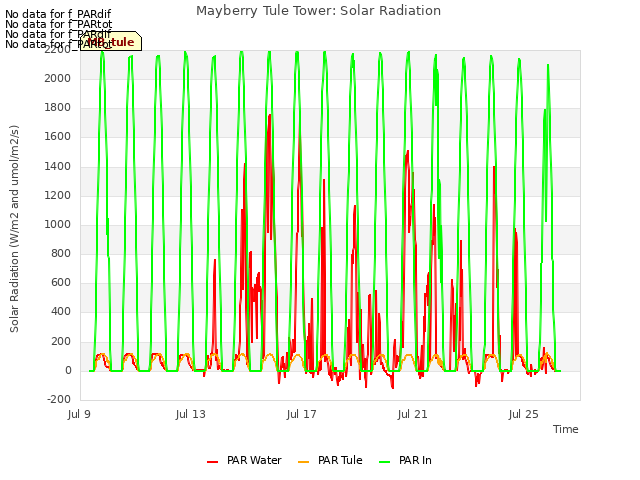
Task: Click the 1000 y-axis tick label
Action: (58, 224)
